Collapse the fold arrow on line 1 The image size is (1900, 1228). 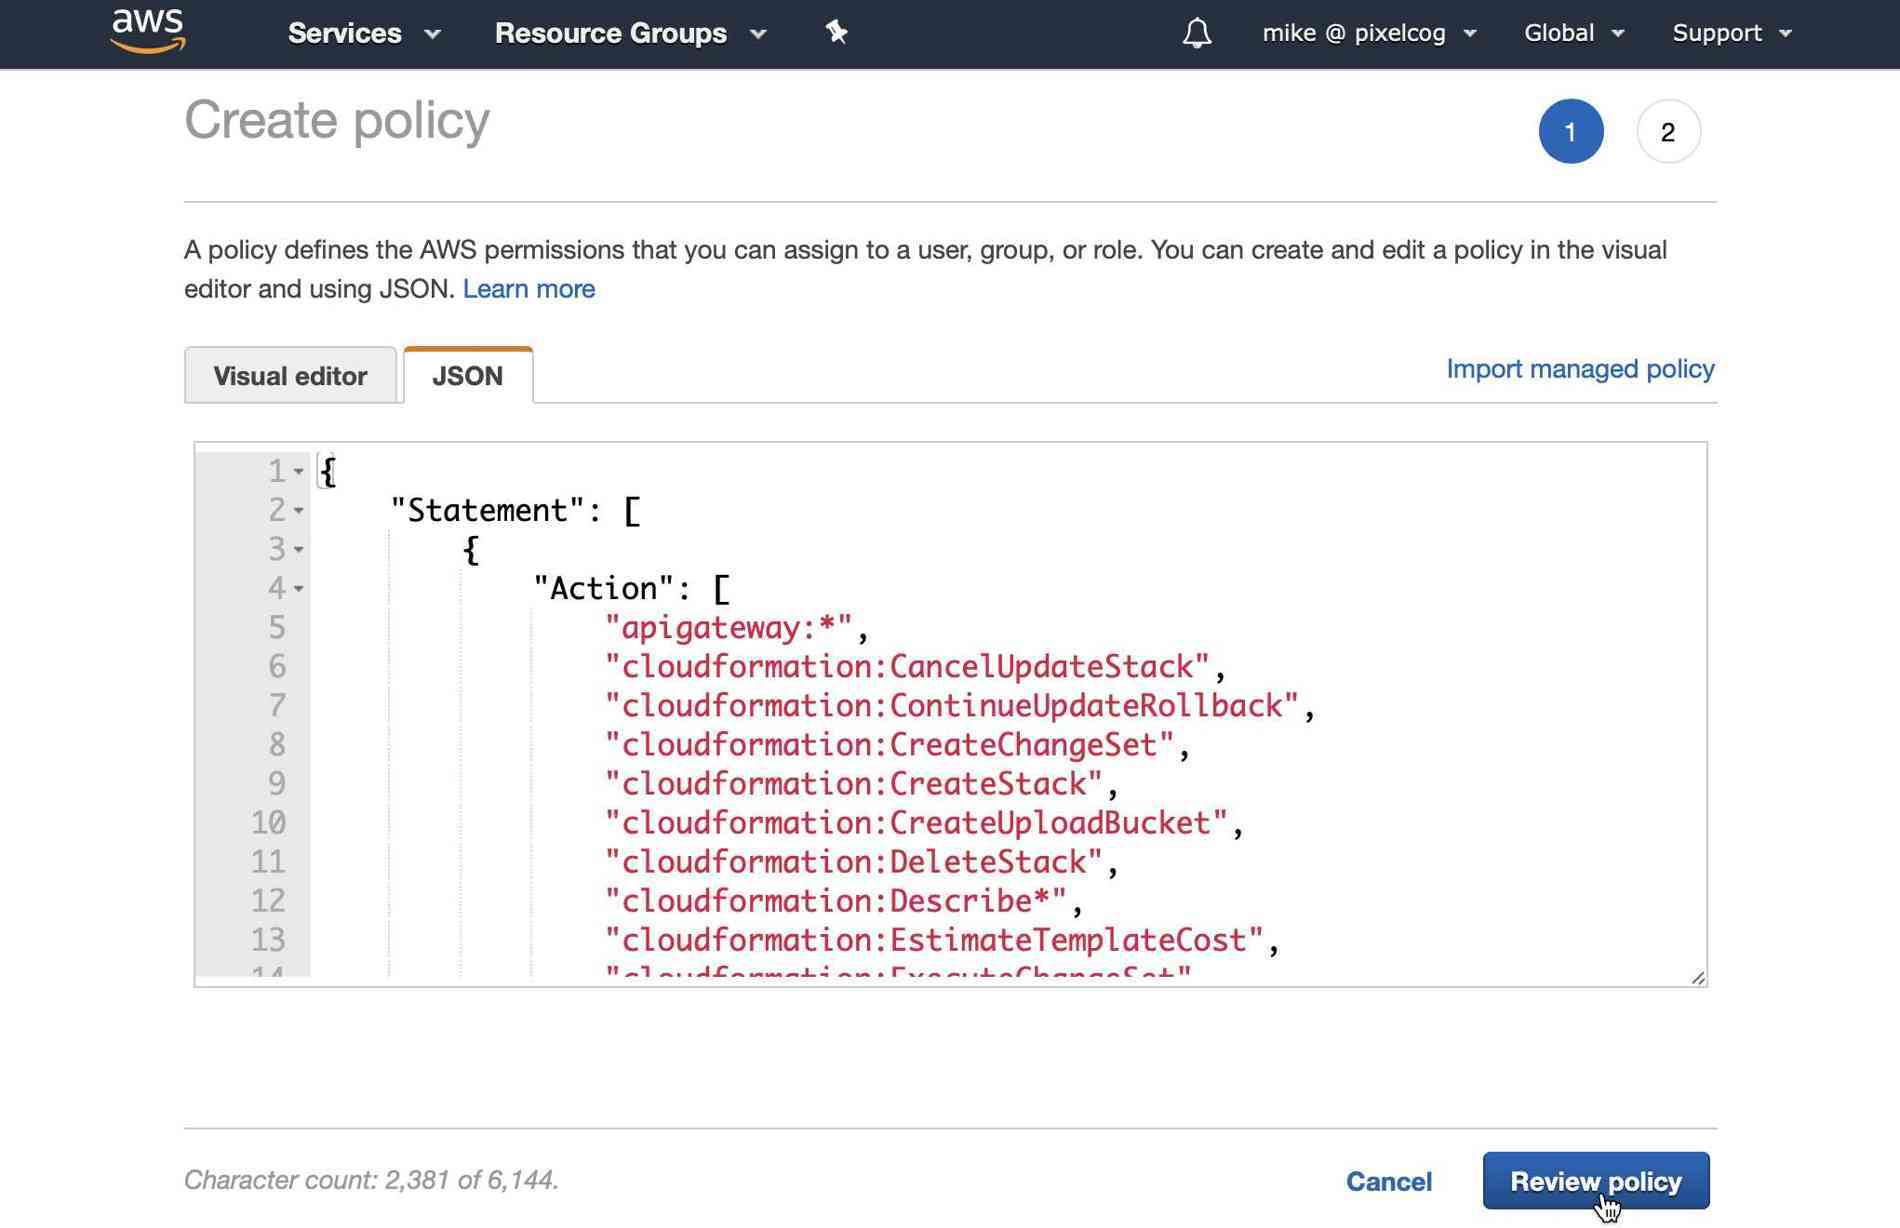point(298,471)
